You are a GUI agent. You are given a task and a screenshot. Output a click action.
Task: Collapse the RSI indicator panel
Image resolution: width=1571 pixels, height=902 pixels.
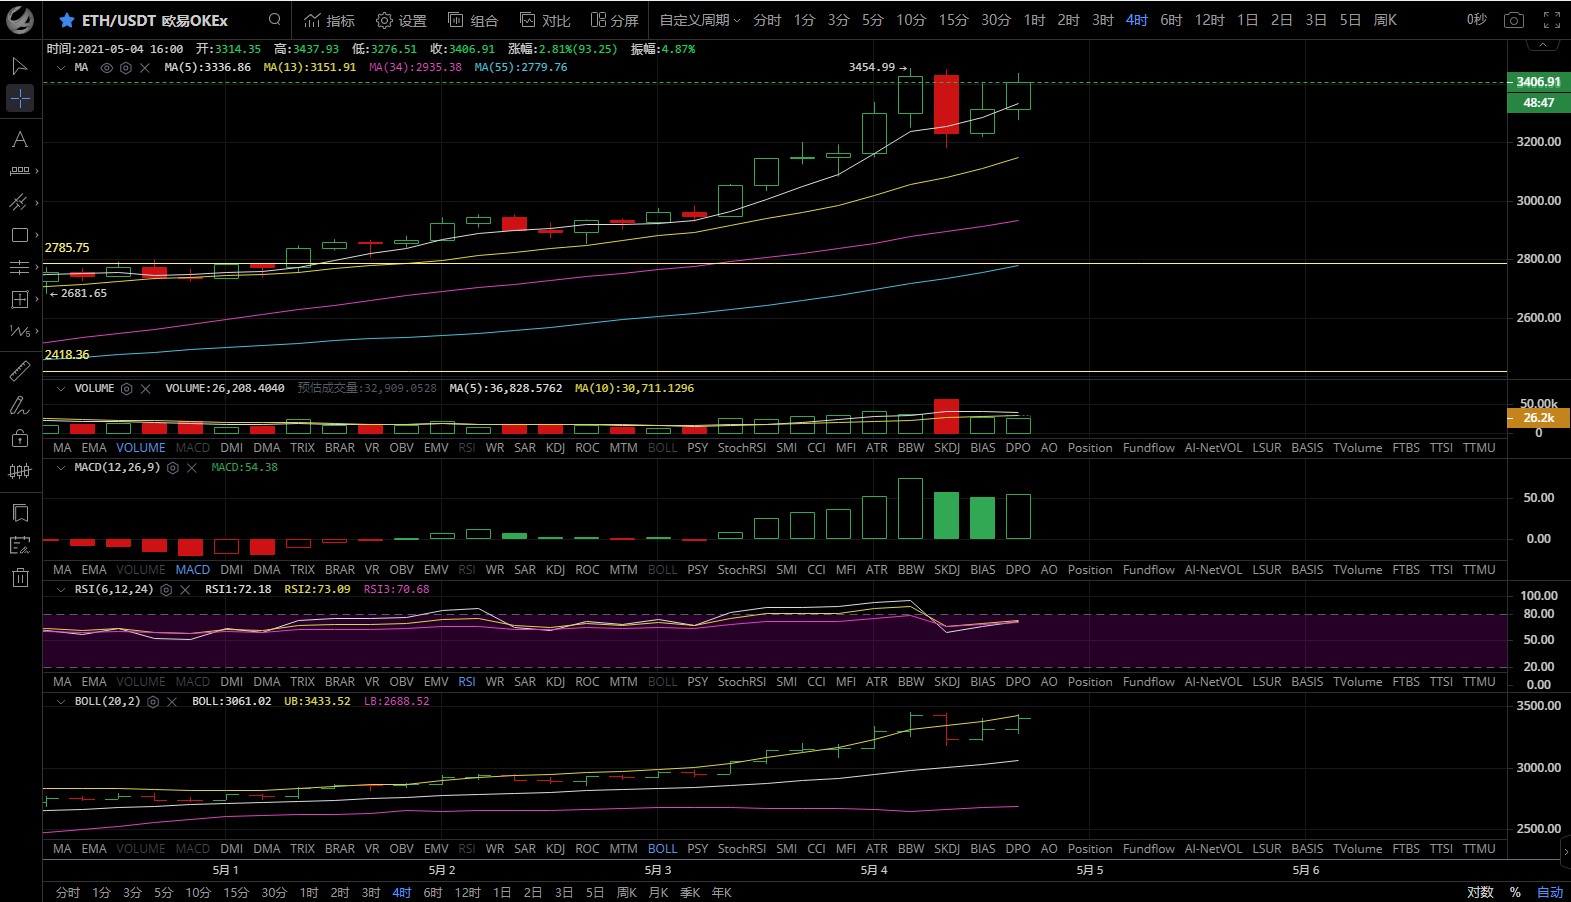click(61, 590)
